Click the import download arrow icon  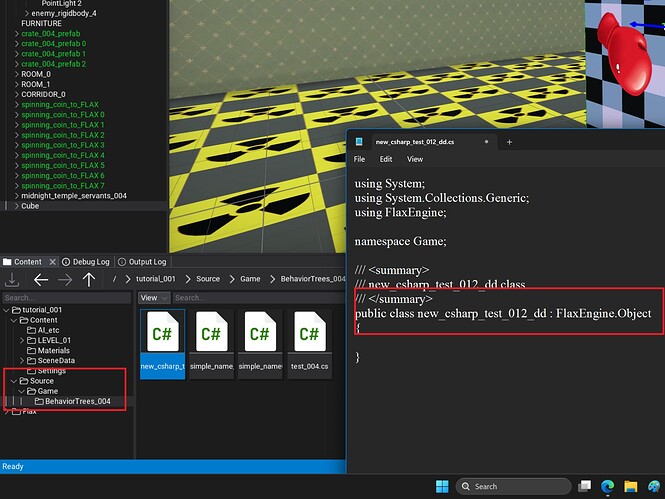tap(13, 280)
